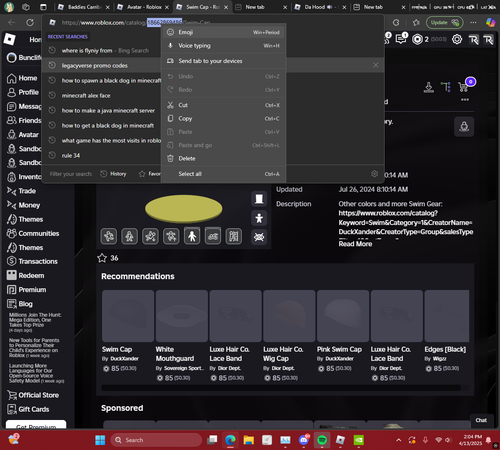Screen dimensions: 500x450
Task: Click Send tab to your devices
Action: pos(223,61)
